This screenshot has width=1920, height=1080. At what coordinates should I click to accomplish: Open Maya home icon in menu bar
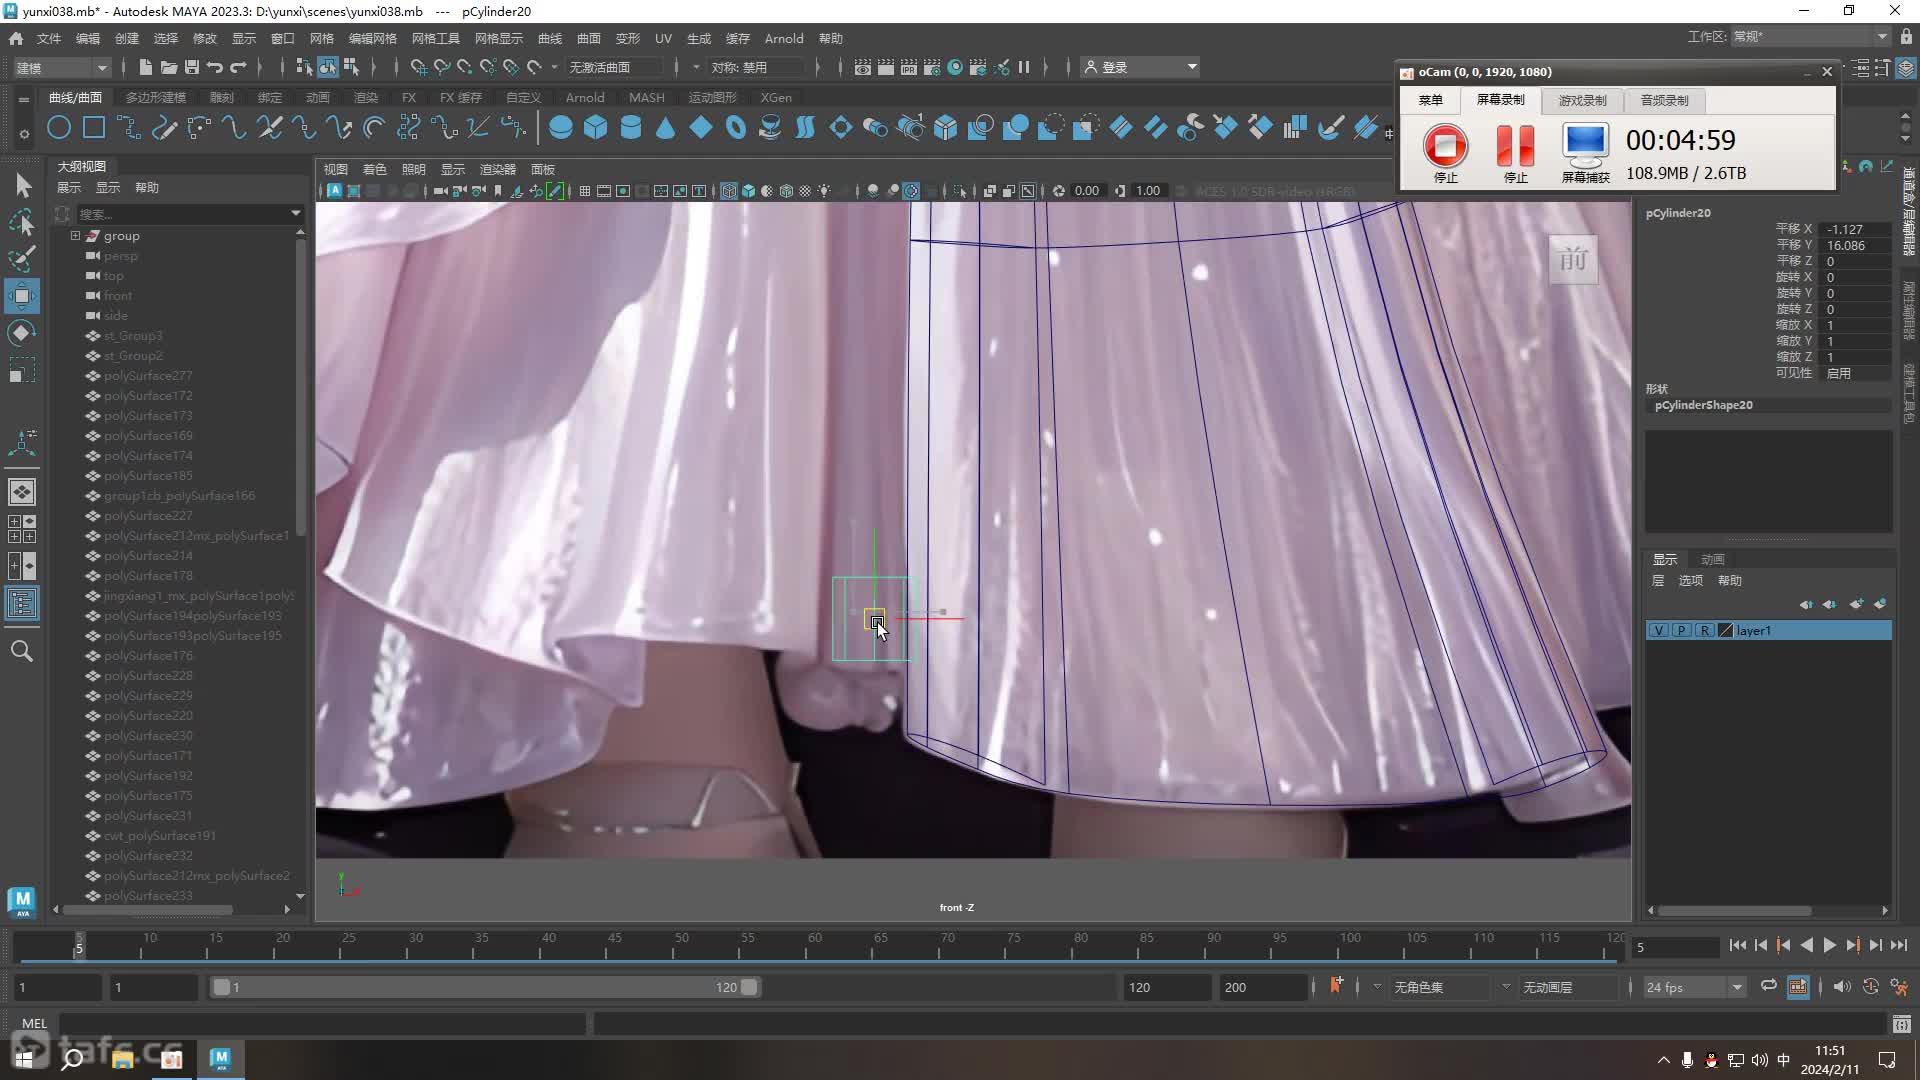[x=16, y=38]
